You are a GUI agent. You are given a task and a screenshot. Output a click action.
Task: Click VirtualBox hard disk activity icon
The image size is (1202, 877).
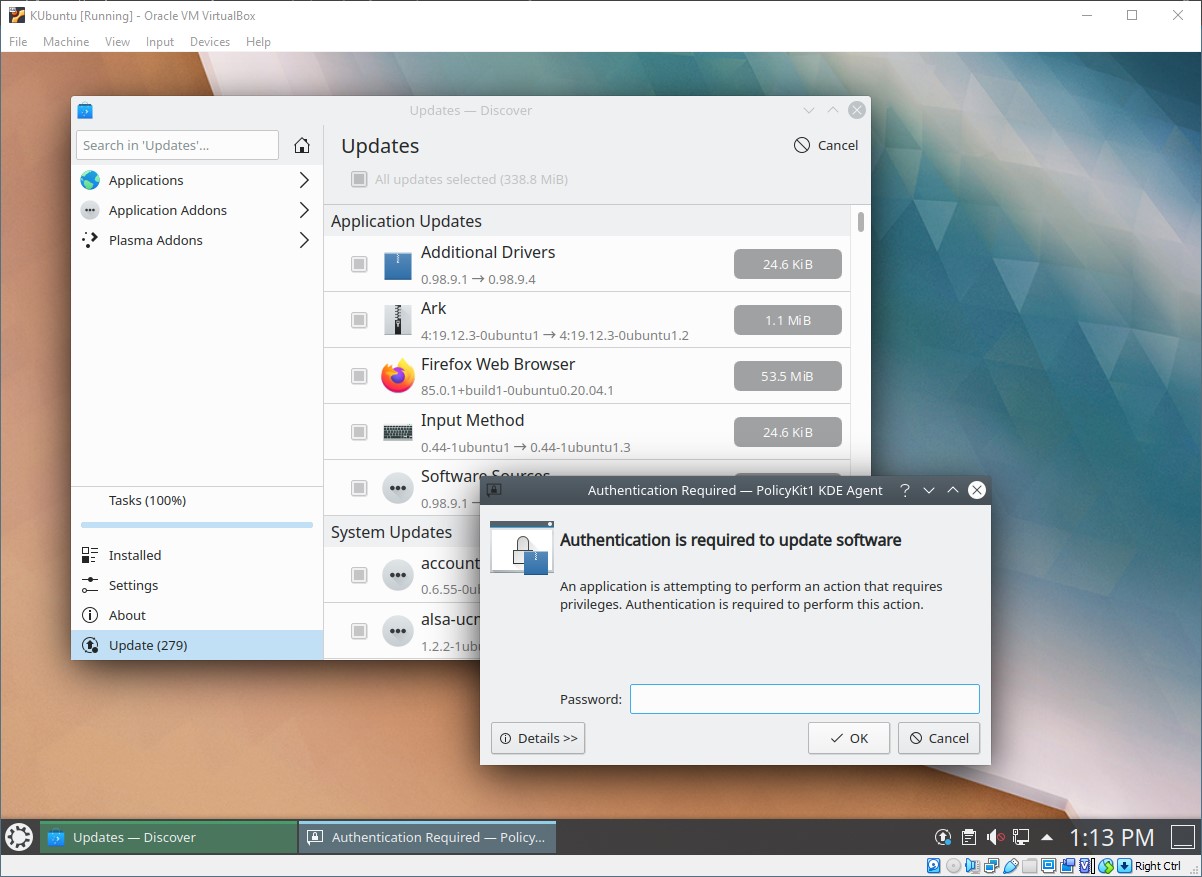point(934,866)
